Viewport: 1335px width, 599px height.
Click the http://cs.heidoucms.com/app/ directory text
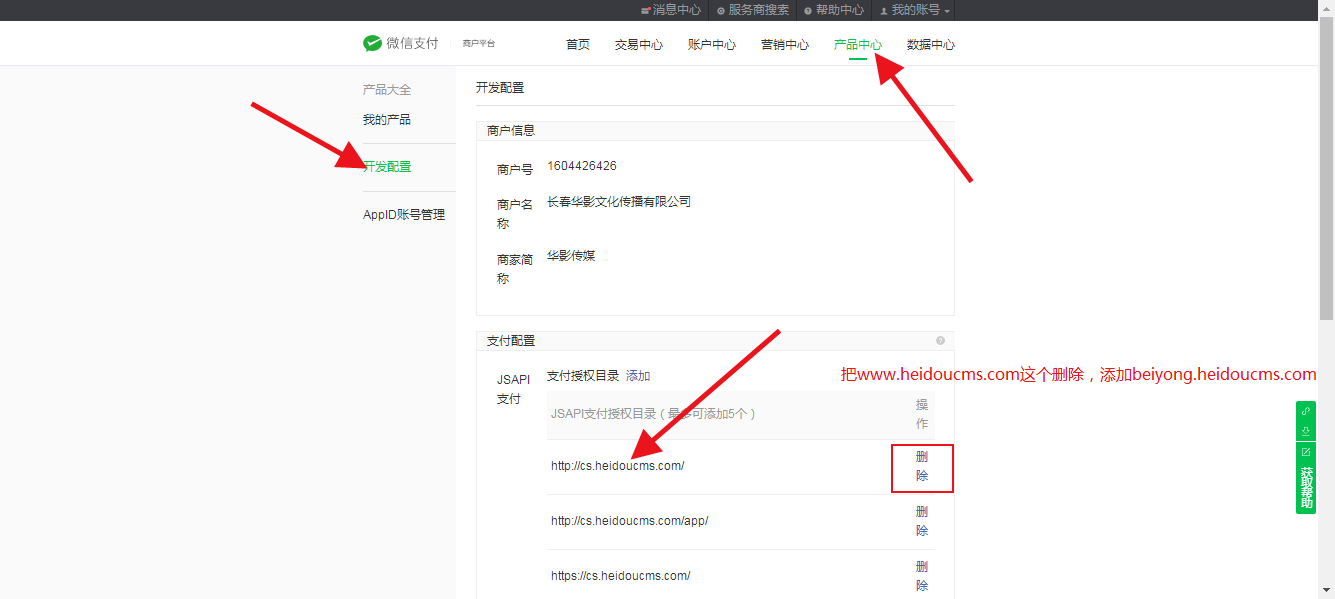tap(630, 521)
